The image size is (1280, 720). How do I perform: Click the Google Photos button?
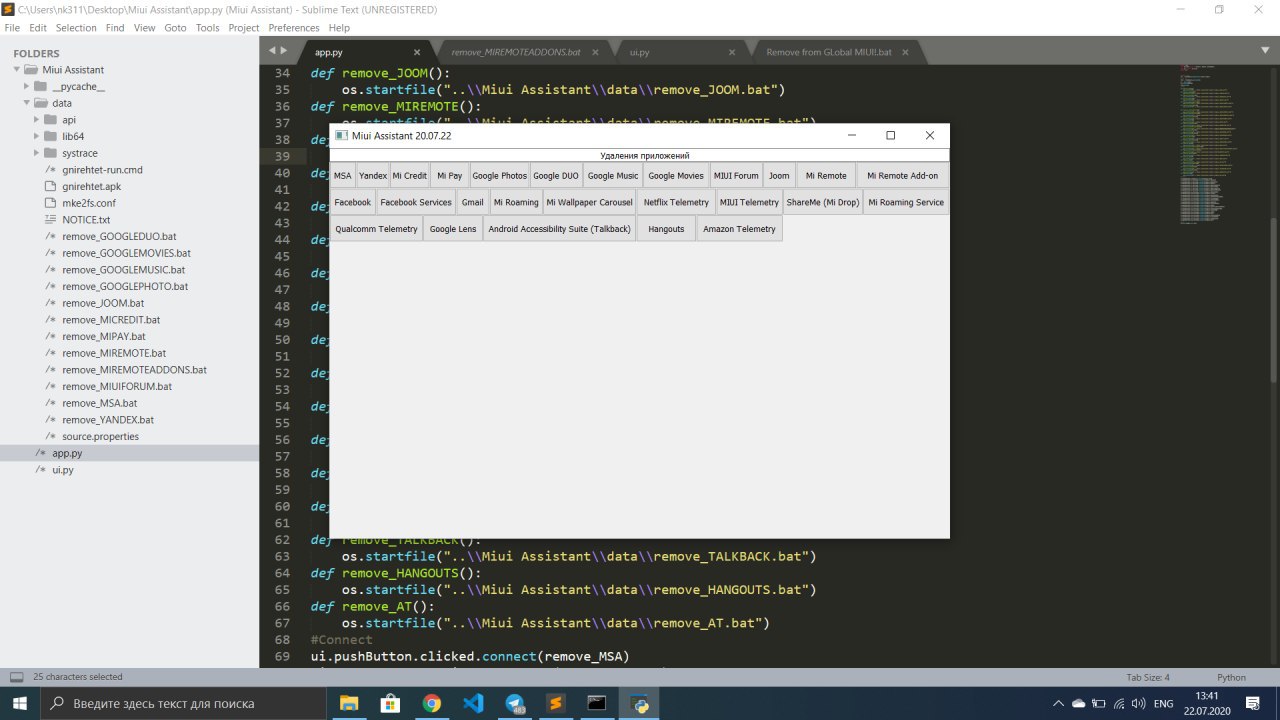coord(500,176)
